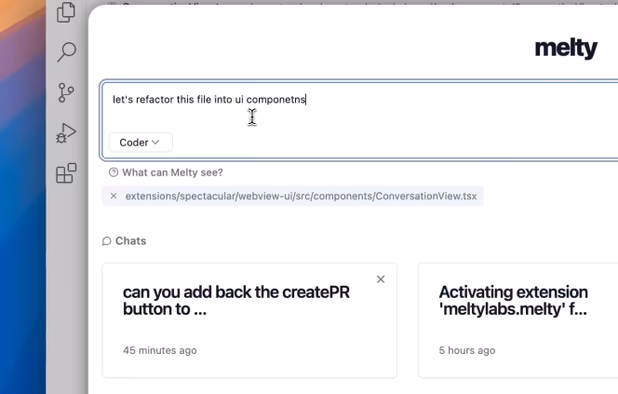Click the Chats section label
This screenshot has height=394, width=618.
click(130, 241)
